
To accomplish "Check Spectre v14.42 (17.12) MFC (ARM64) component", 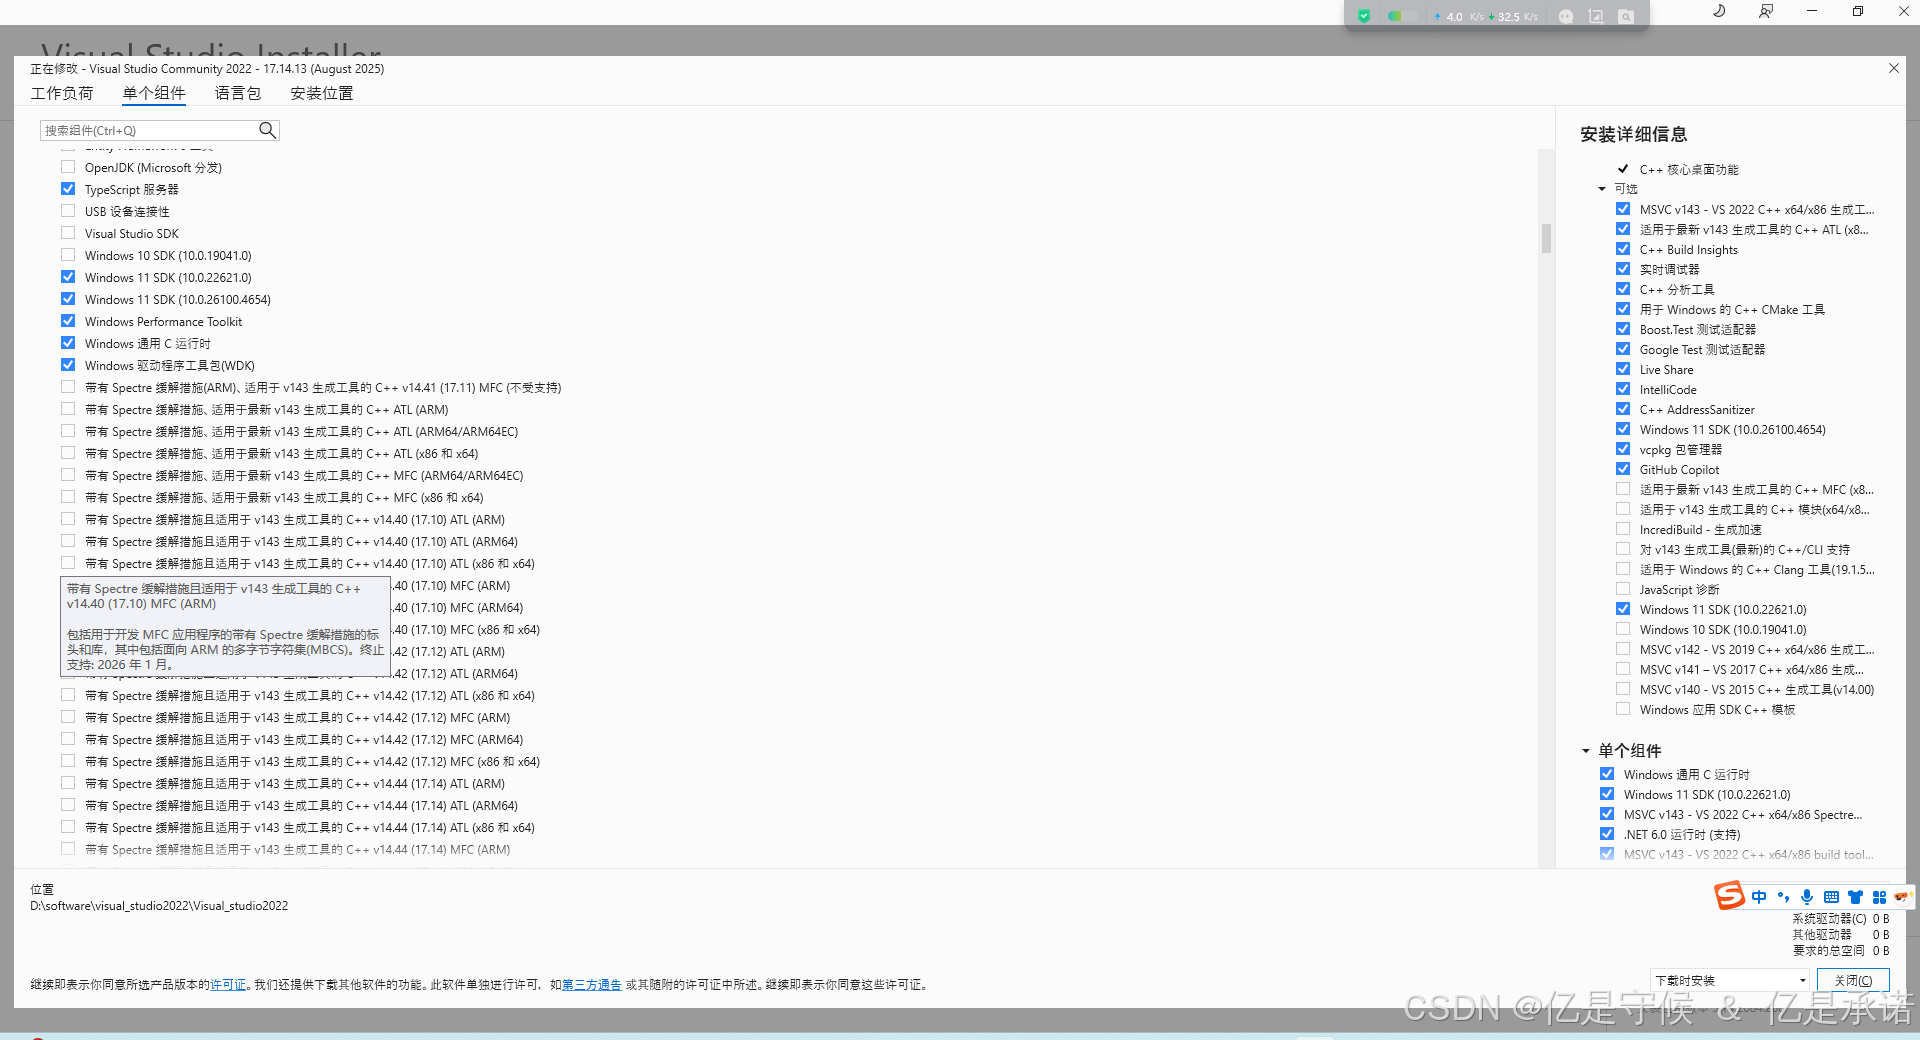I will [x=68, y=739].
